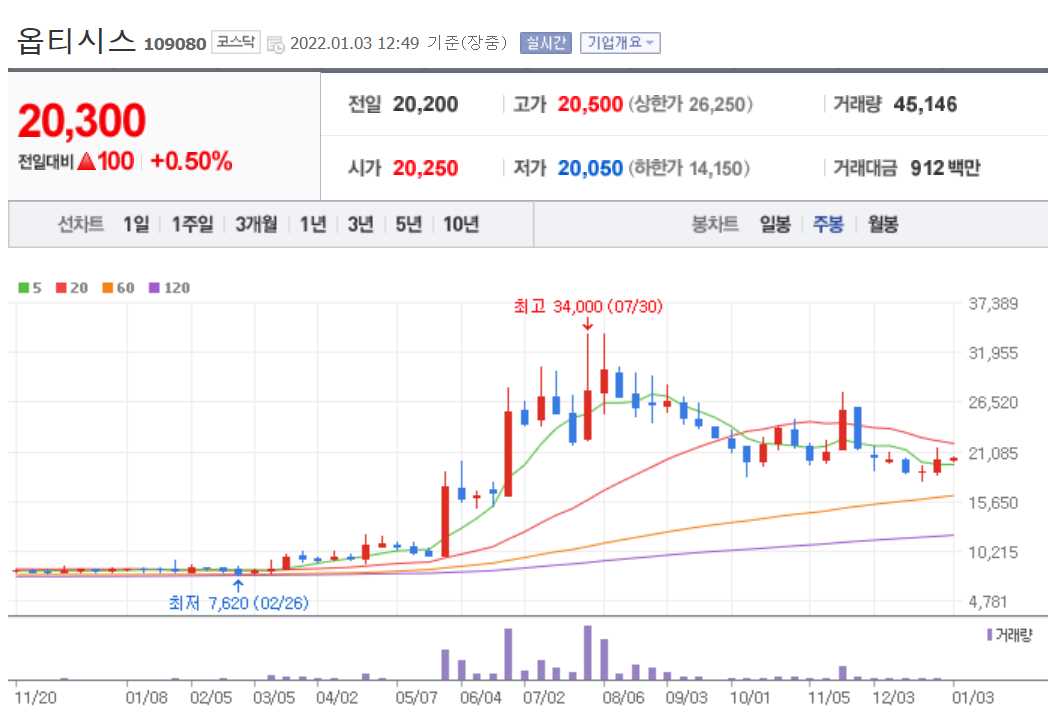Open the 기업개요 dropdown

coord(620,42)
